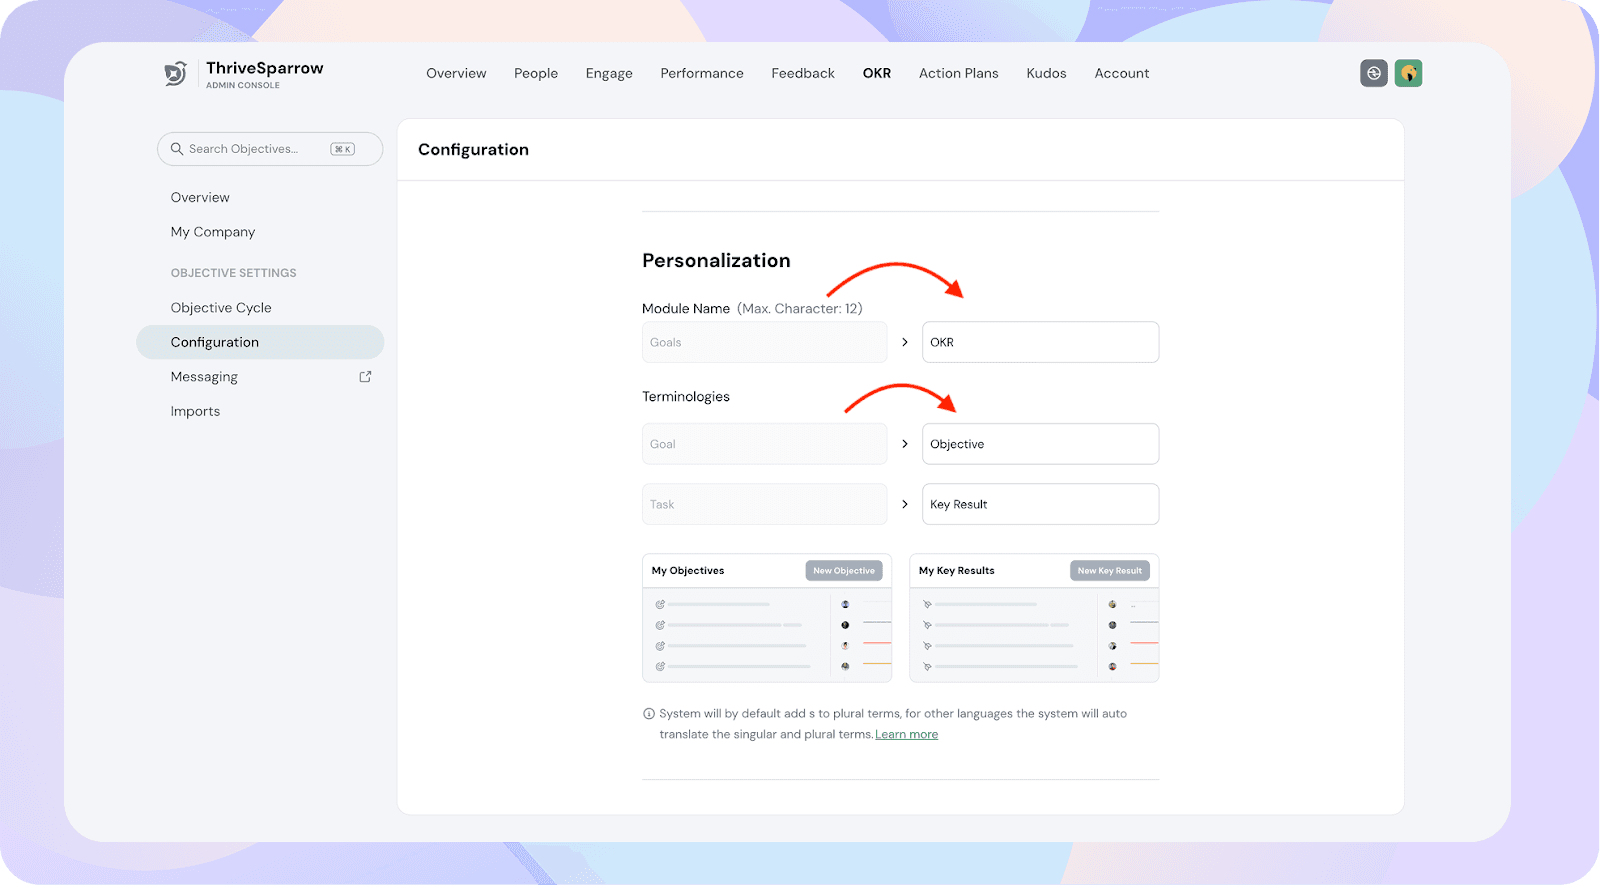The image size is (1600, 885).
Task: Open the switcher icon in top right
Action: 1374,73
